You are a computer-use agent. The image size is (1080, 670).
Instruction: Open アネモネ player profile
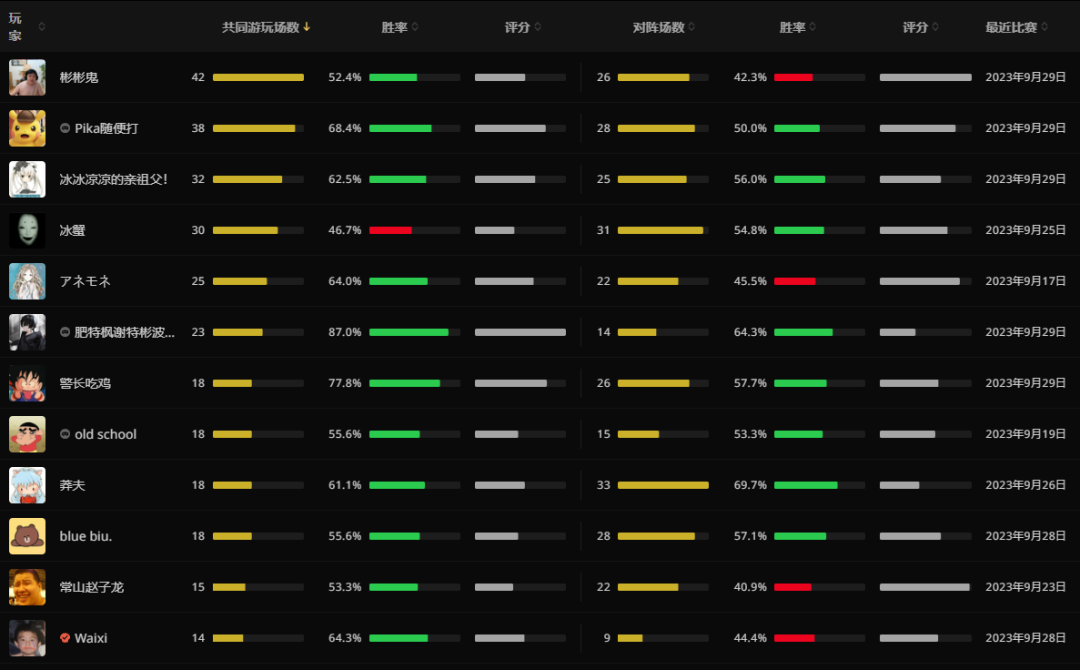click(85, 281)
